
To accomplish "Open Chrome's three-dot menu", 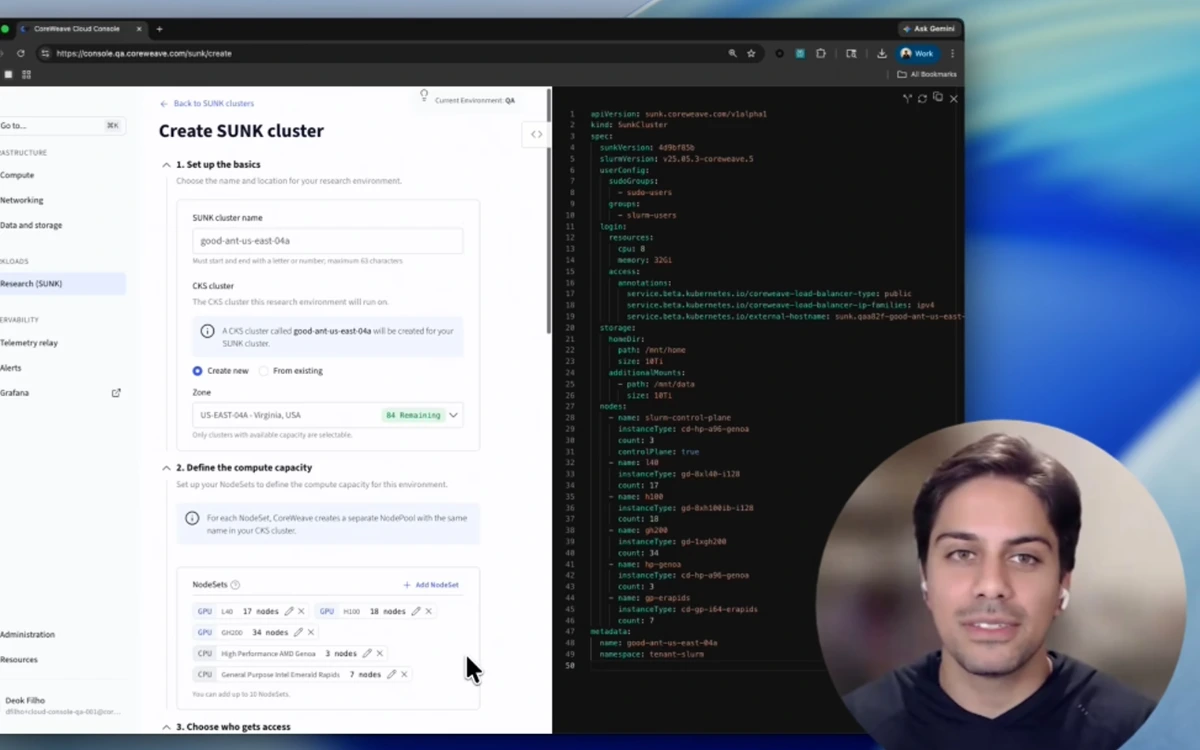I will pyautogui.click(x=952, y=53).
